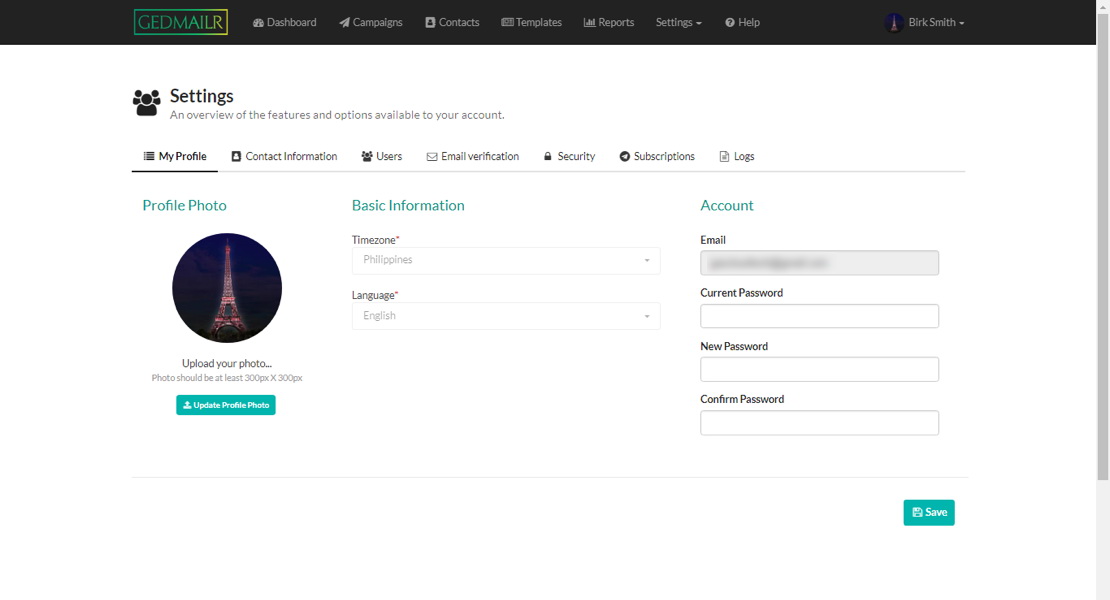The height and width of the screenshot is (600, 1110).
Task: Click the GEDMAILR logo
Action: click(x=181, y=22)
